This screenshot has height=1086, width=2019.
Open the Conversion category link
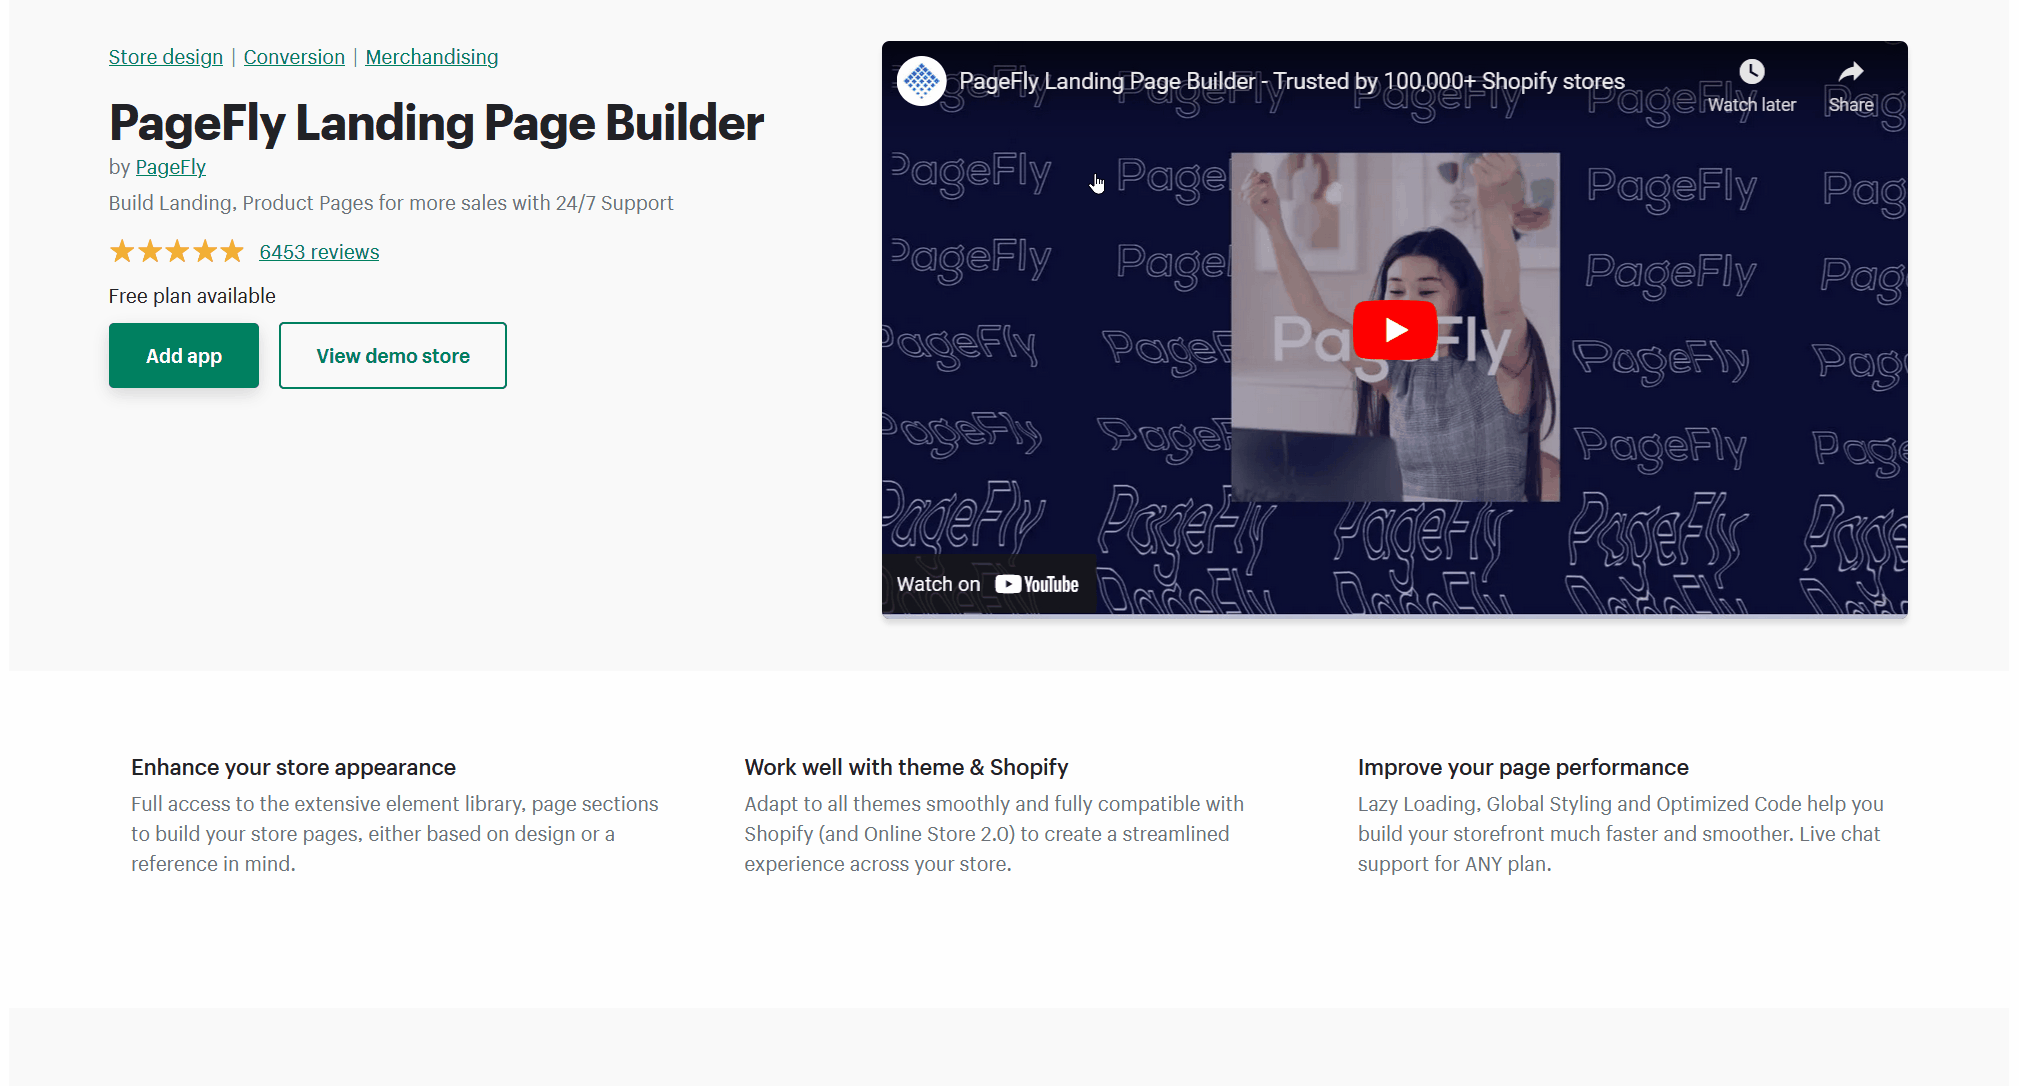tap(294, 57)
